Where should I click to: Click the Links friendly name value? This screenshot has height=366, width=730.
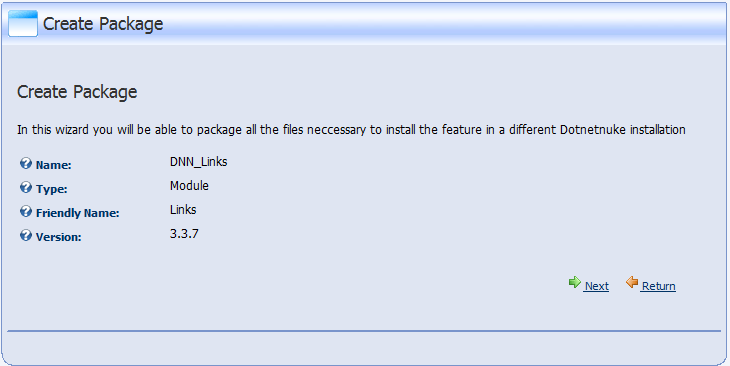(x=183, y=210)
